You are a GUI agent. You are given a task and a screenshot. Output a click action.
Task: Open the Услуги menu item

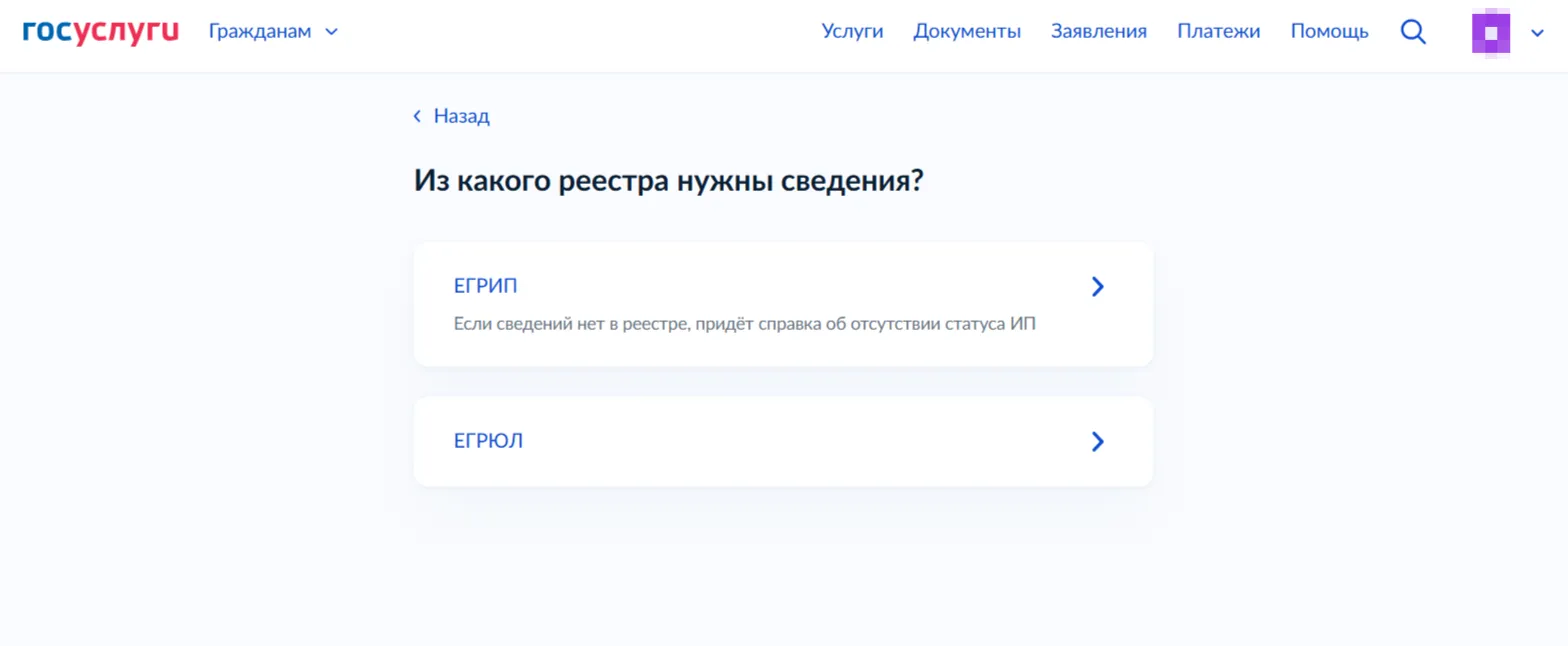tap(852, 31)
